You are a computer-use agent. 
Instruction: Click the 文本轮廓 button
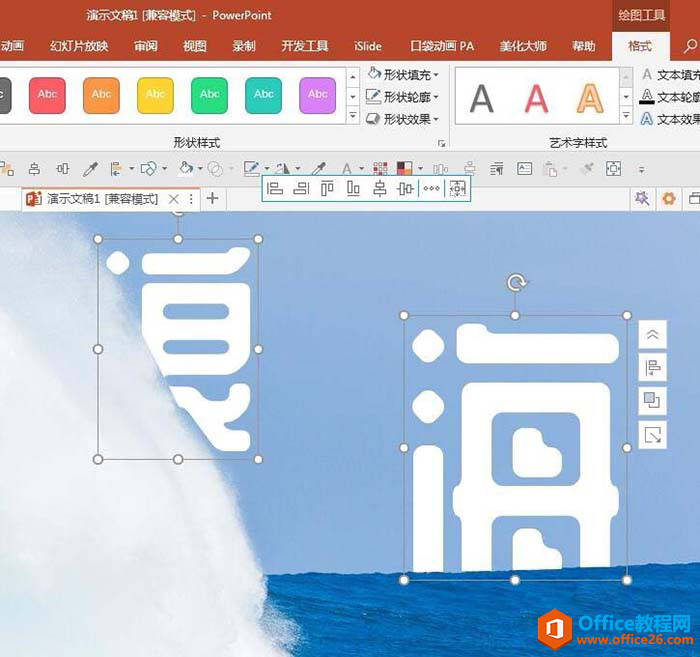point(670,97)
